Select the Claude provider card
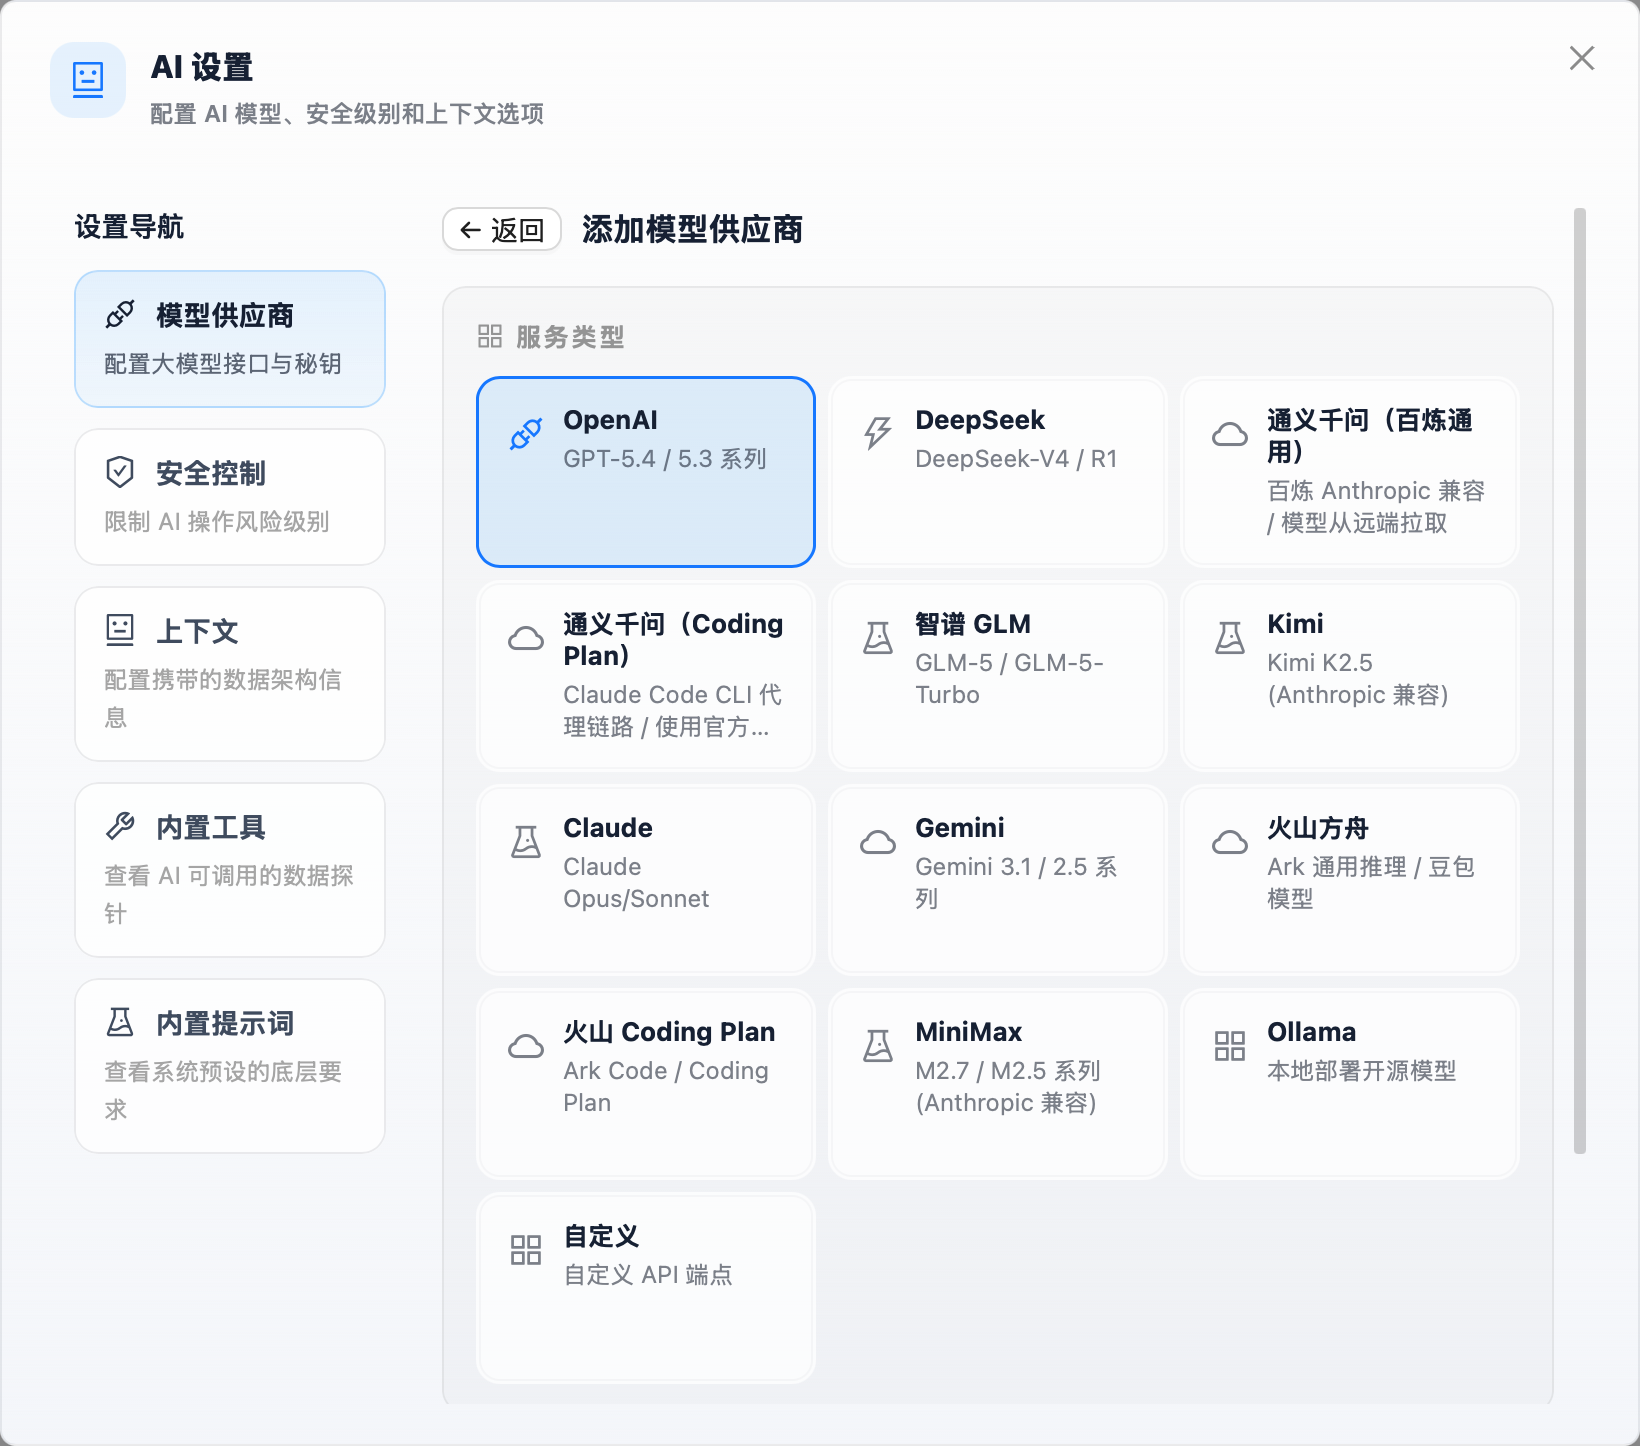Viewport: 1640px width, 1446px height. 646,880
